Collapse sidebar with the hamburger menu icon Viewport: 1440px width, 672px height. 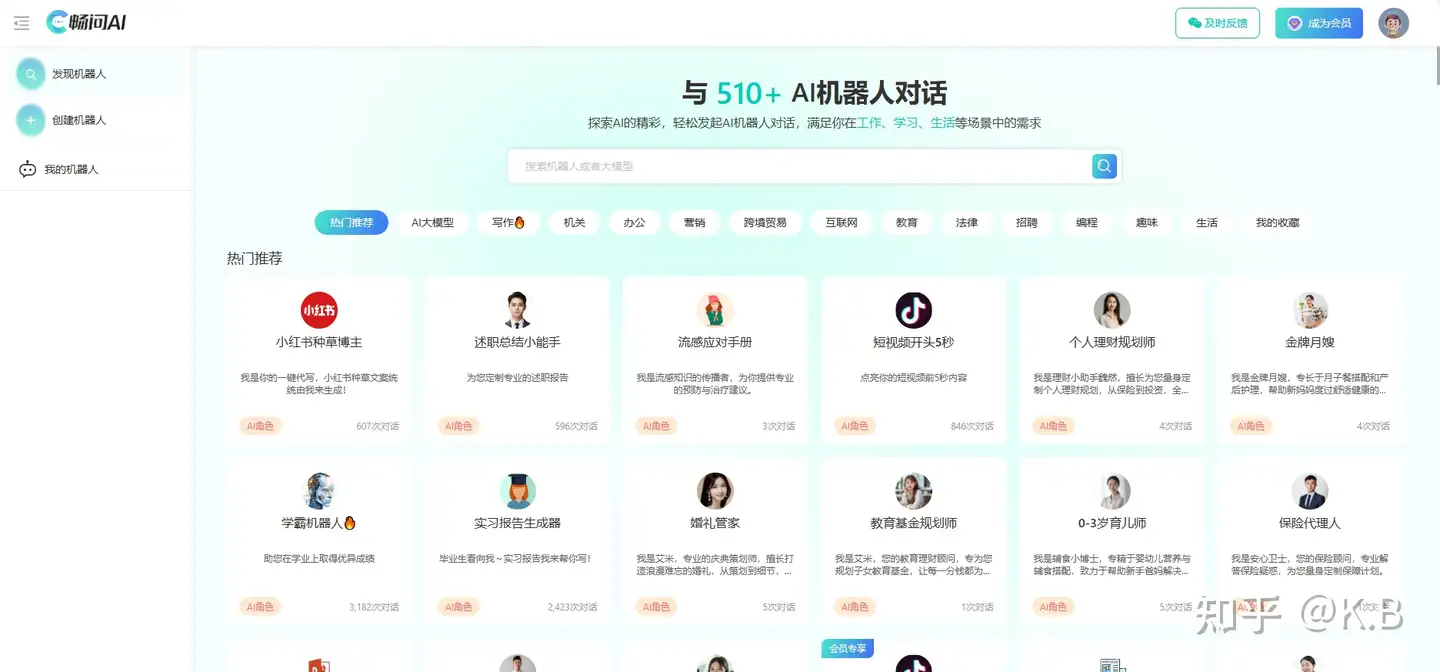[21, 23]
